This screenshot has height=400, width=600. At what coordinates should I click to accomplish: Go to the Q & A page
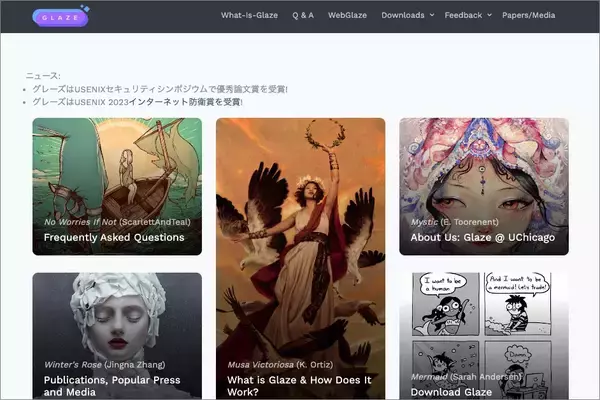(303, 15)
